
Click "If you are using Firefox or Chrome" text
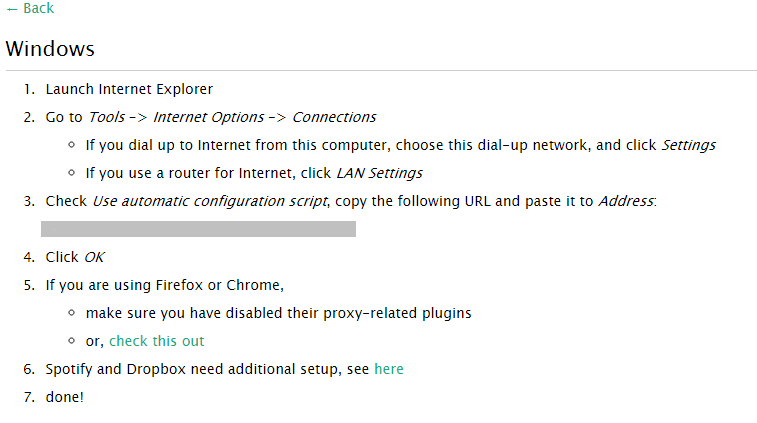[x=165, y=285]
